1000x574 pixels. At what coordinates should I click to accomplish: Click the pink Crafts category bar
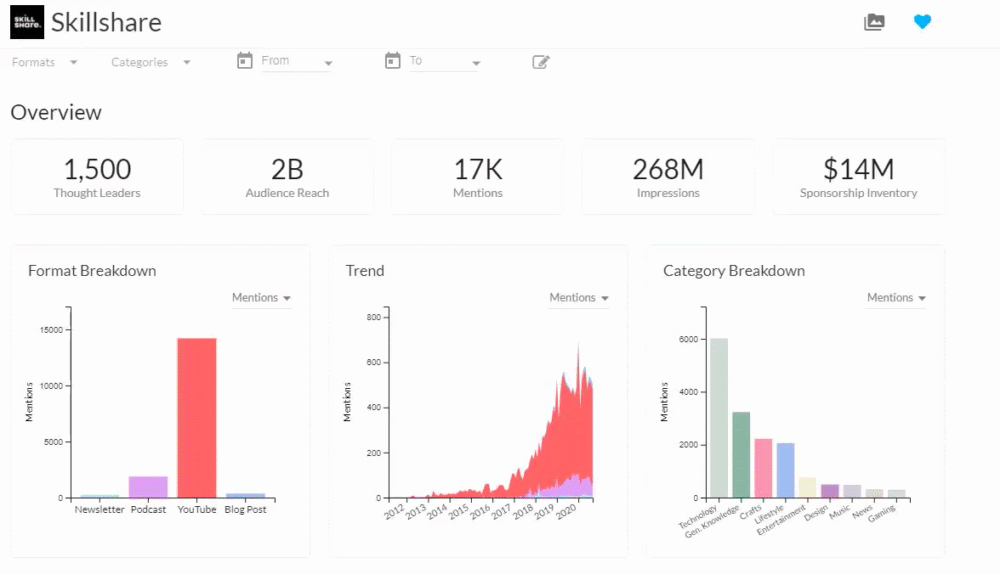[x=763, y=468]
